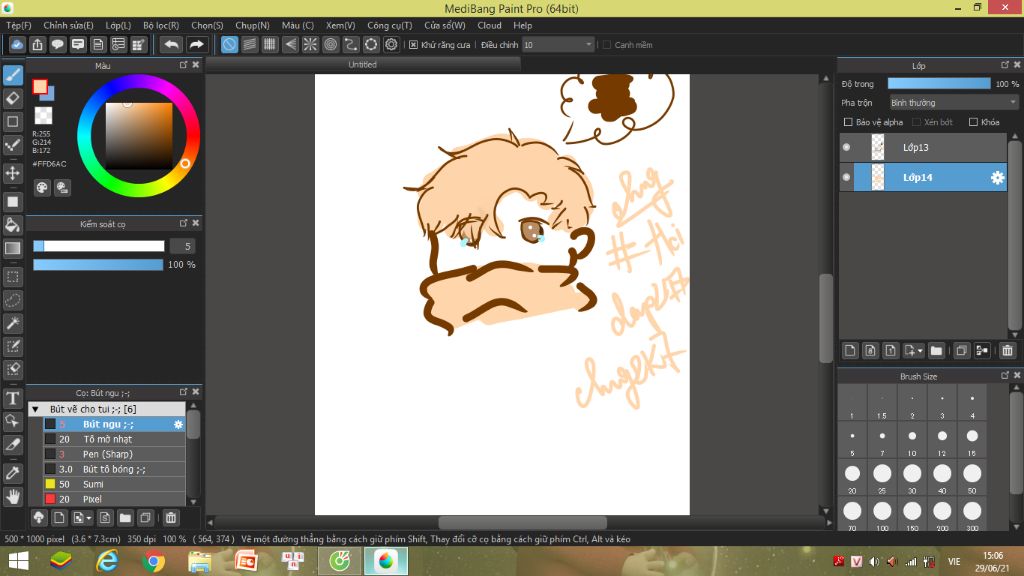Delete brush with brush panel trash icon
Screen dimensions: 1024x576
tap(170, 518)
